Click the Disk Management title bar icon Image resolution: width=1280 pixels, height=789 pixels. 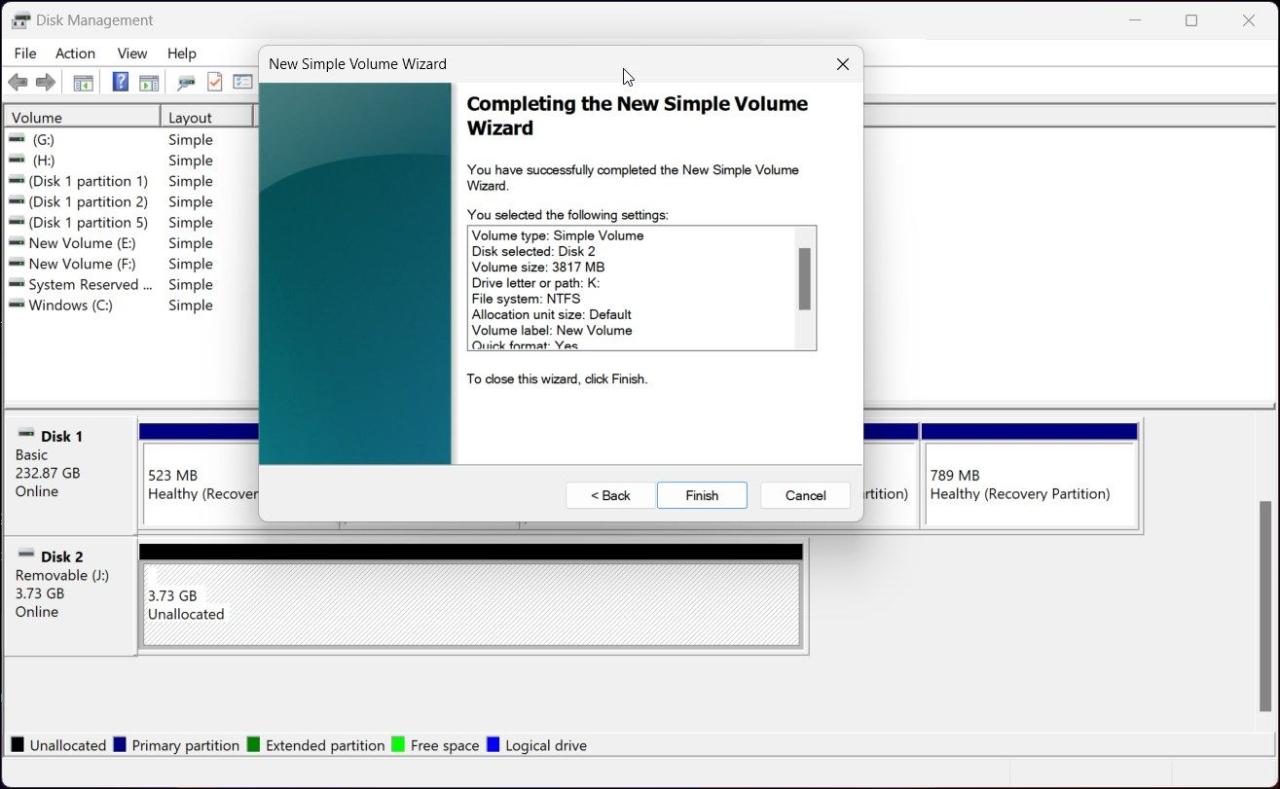tap(20, 20)
